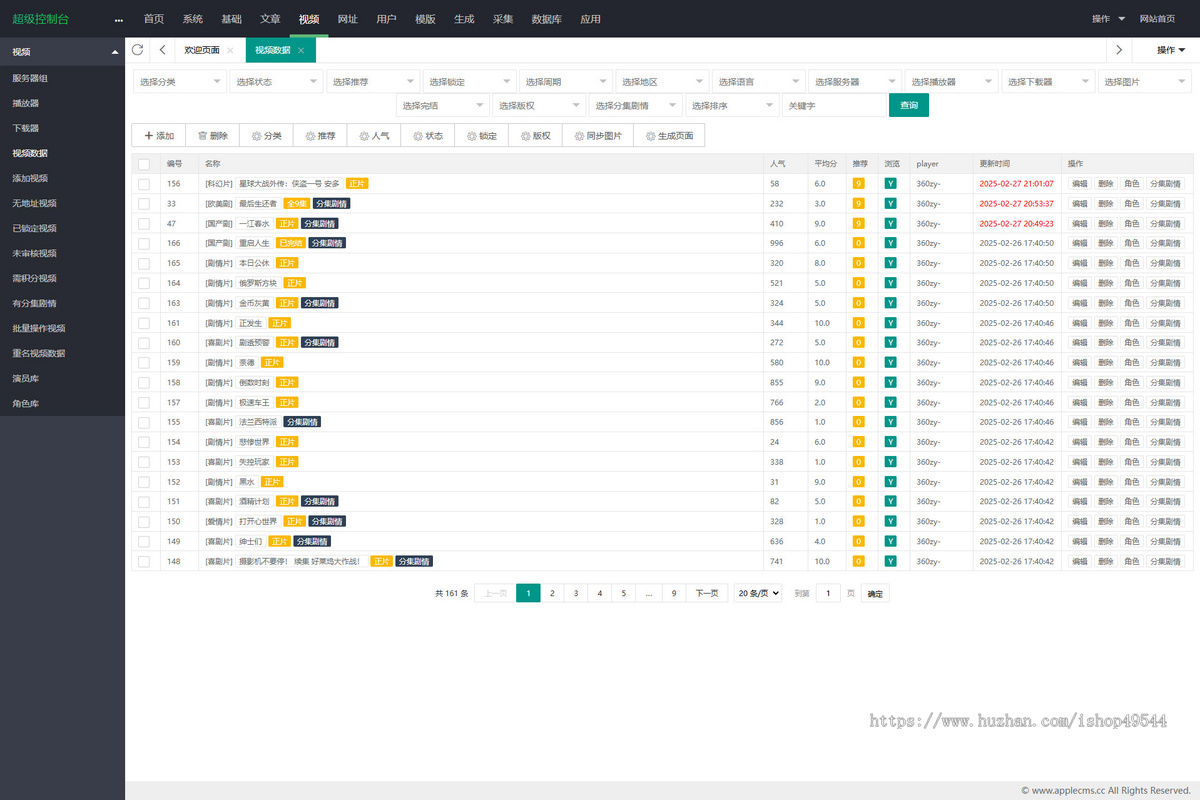The width and height of the screenshot is (1200, 800).
Task: Click the 已完结 tag beside 重启人生
Action: 290,243
